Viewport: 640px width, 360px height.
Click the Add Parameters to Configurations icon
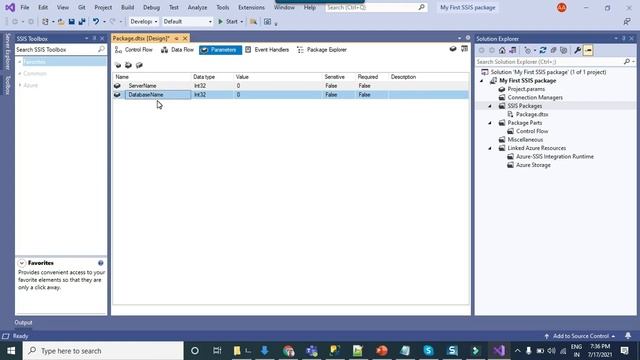coord(139,65)
